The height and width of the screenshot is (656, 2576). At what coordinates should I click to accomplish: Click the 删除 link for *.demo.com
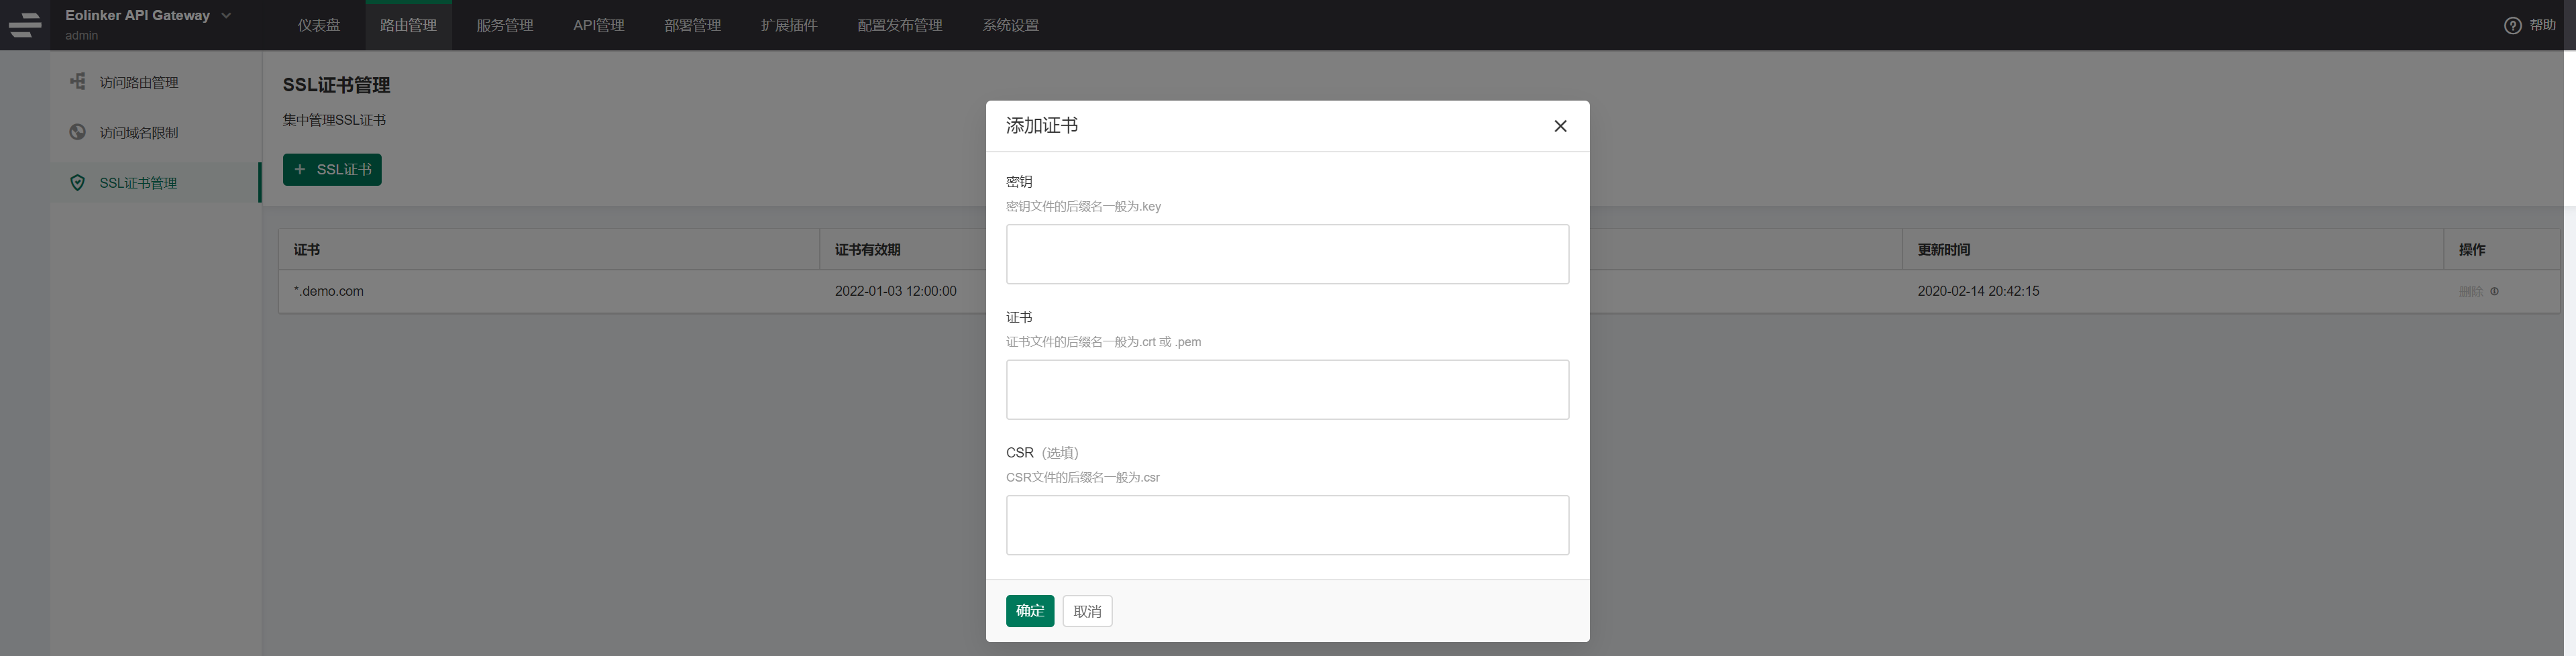(2470, 292)
